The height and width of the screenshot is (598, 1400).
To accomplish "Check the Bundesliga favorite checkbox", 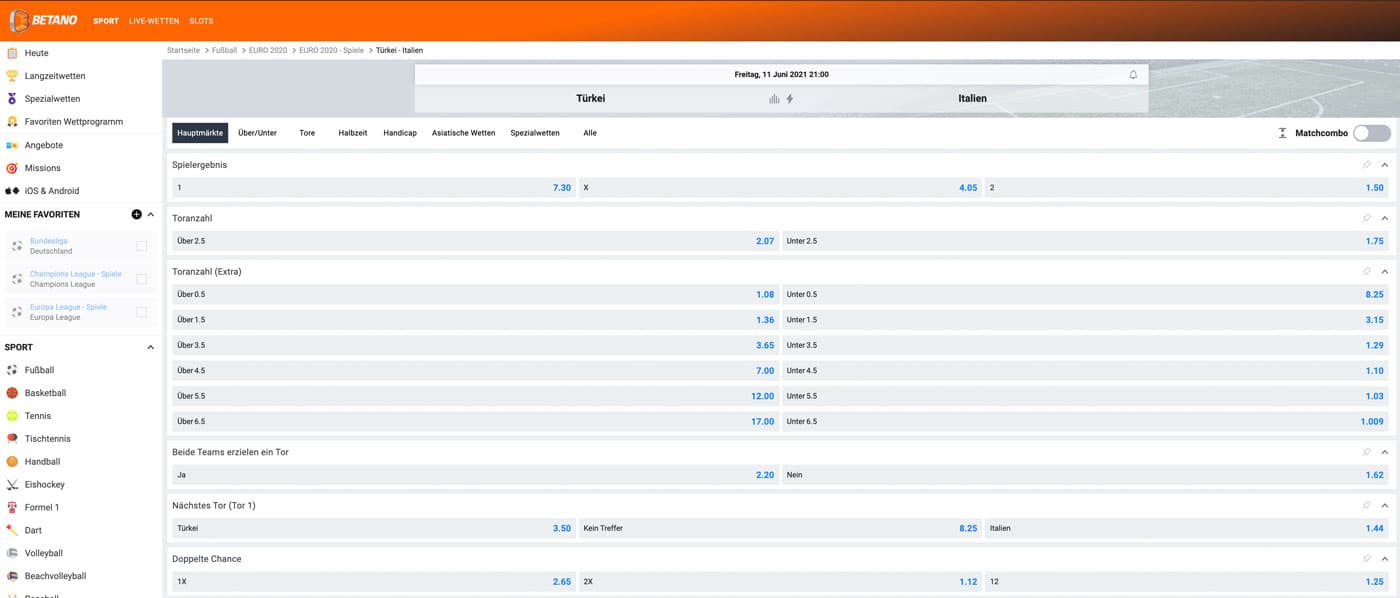I will point(141,246).
